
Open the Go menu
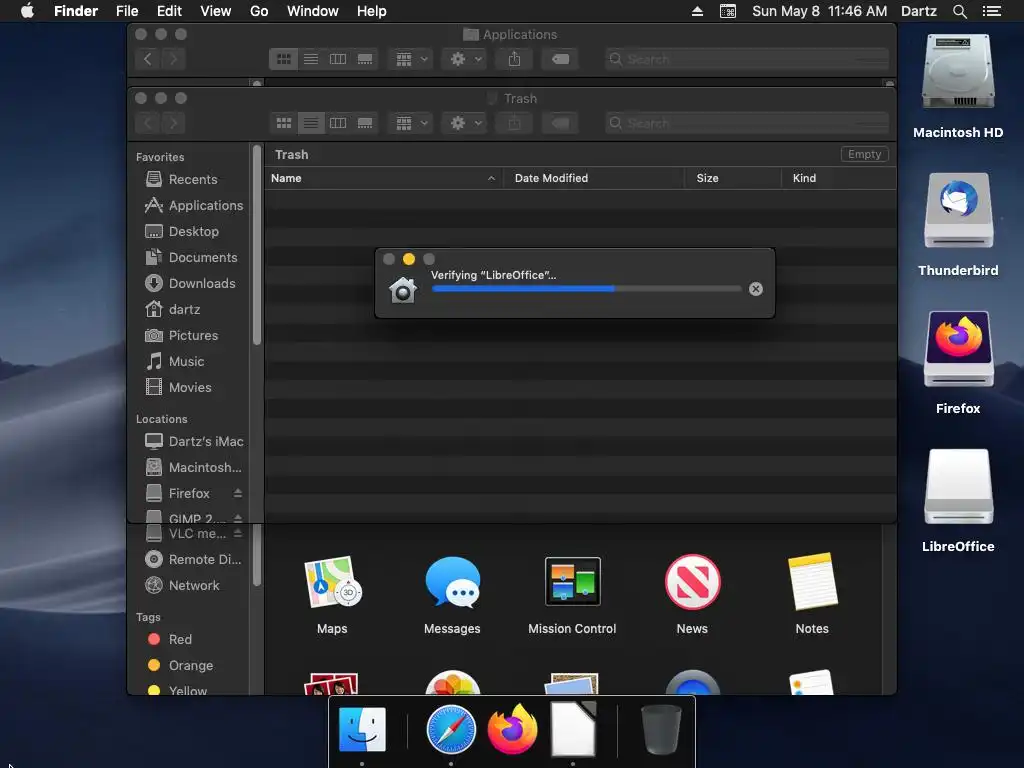259,11
